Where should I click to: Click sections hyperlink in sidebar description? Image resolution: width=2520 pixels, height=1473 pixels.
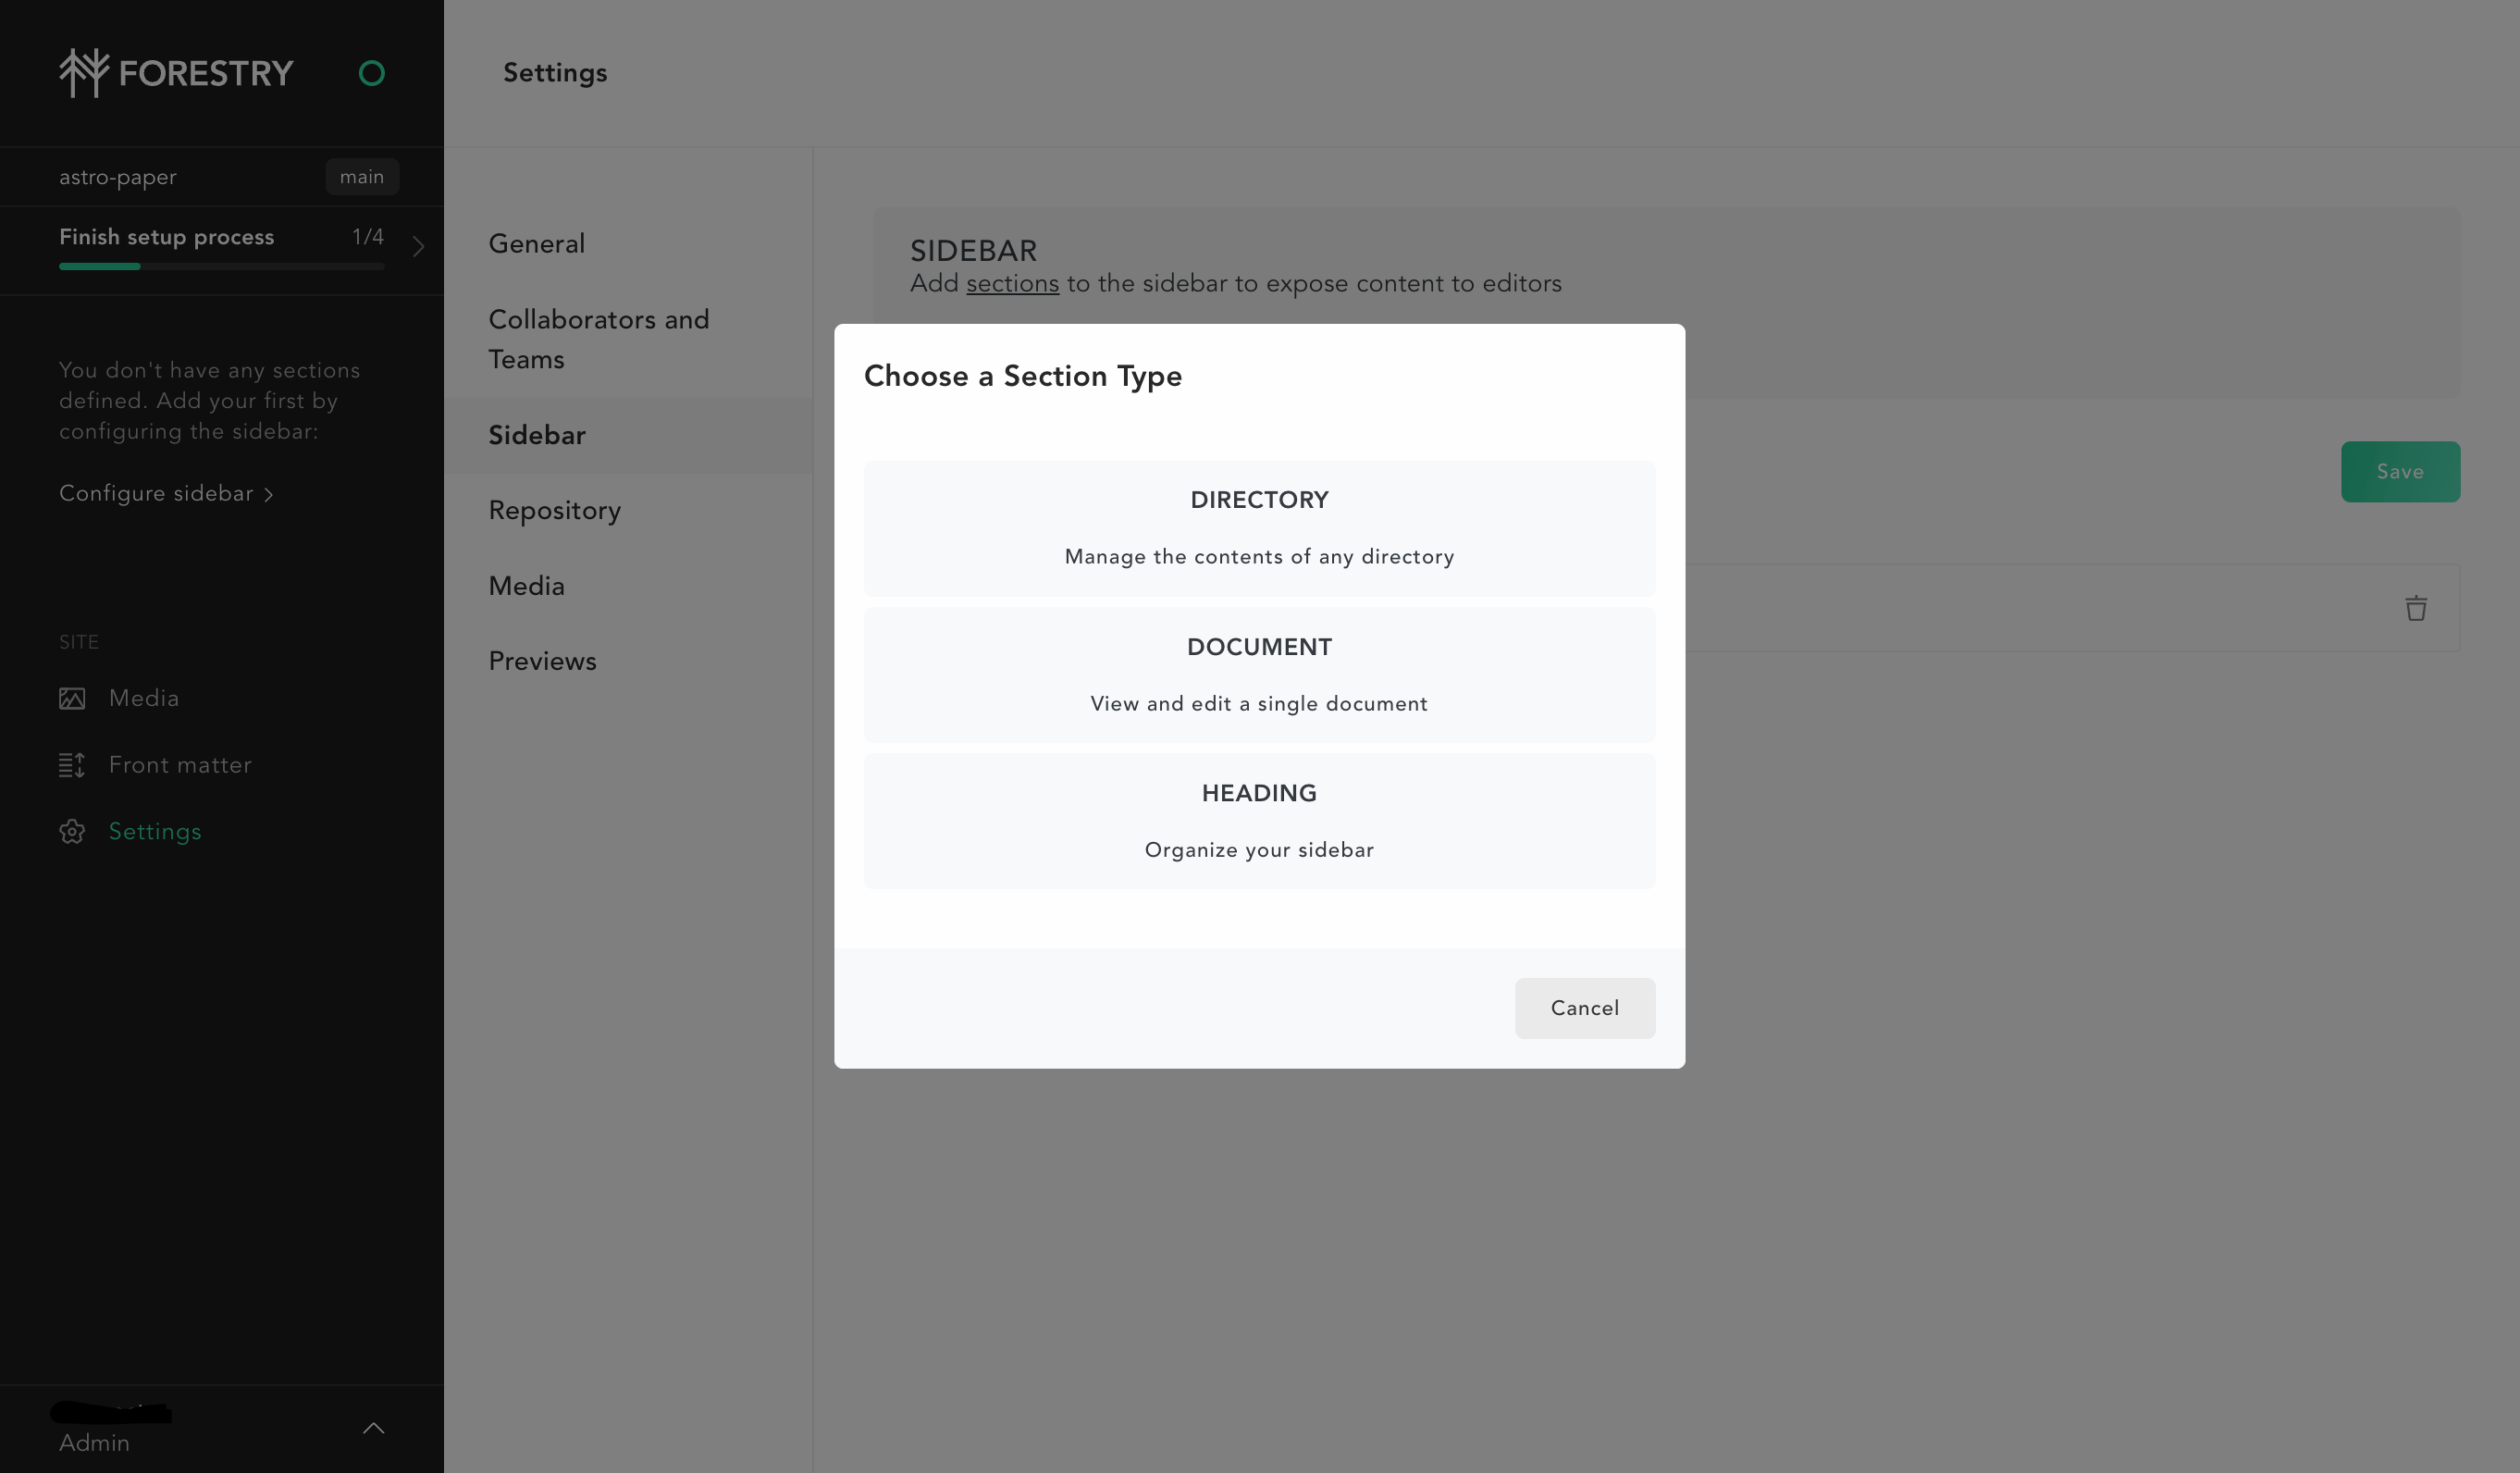point(1011,282)
